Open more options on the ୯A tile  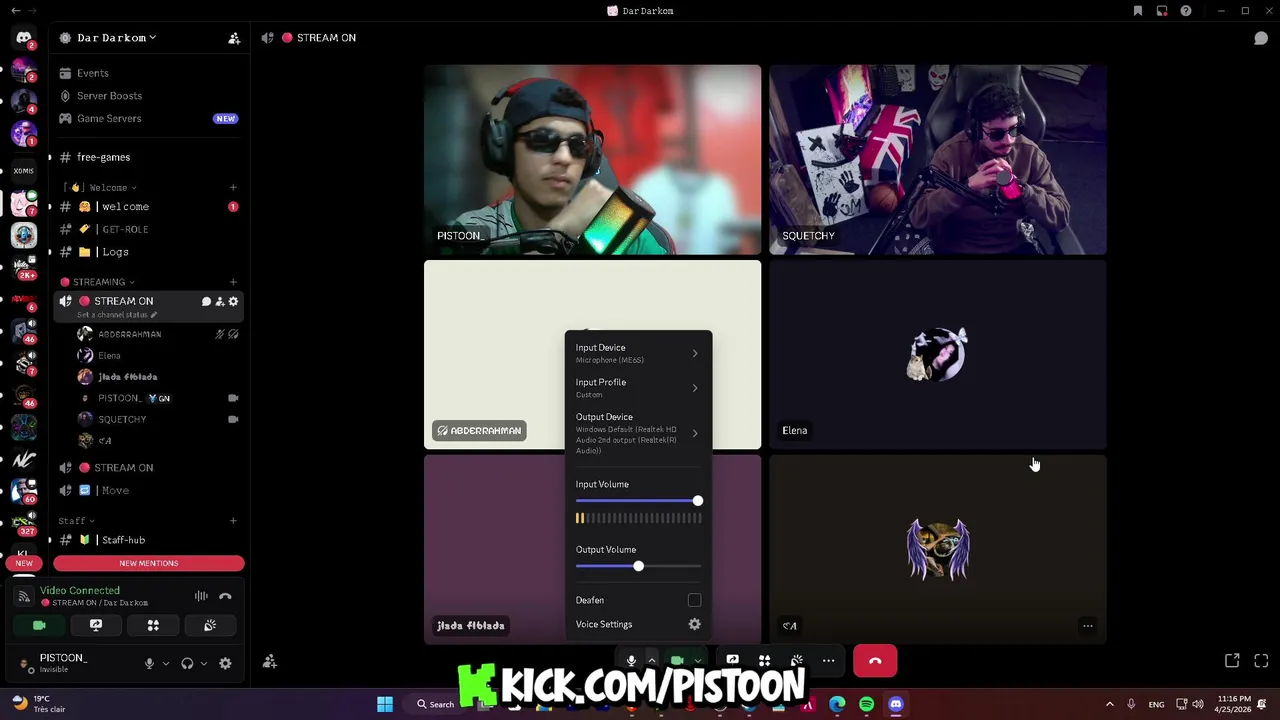pos(1088,626)
